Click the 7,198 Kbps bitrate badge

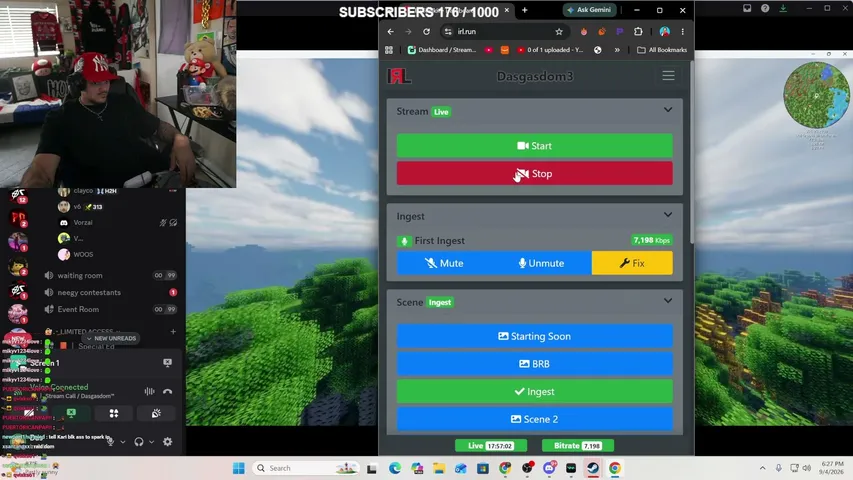(x=651, y=240)
